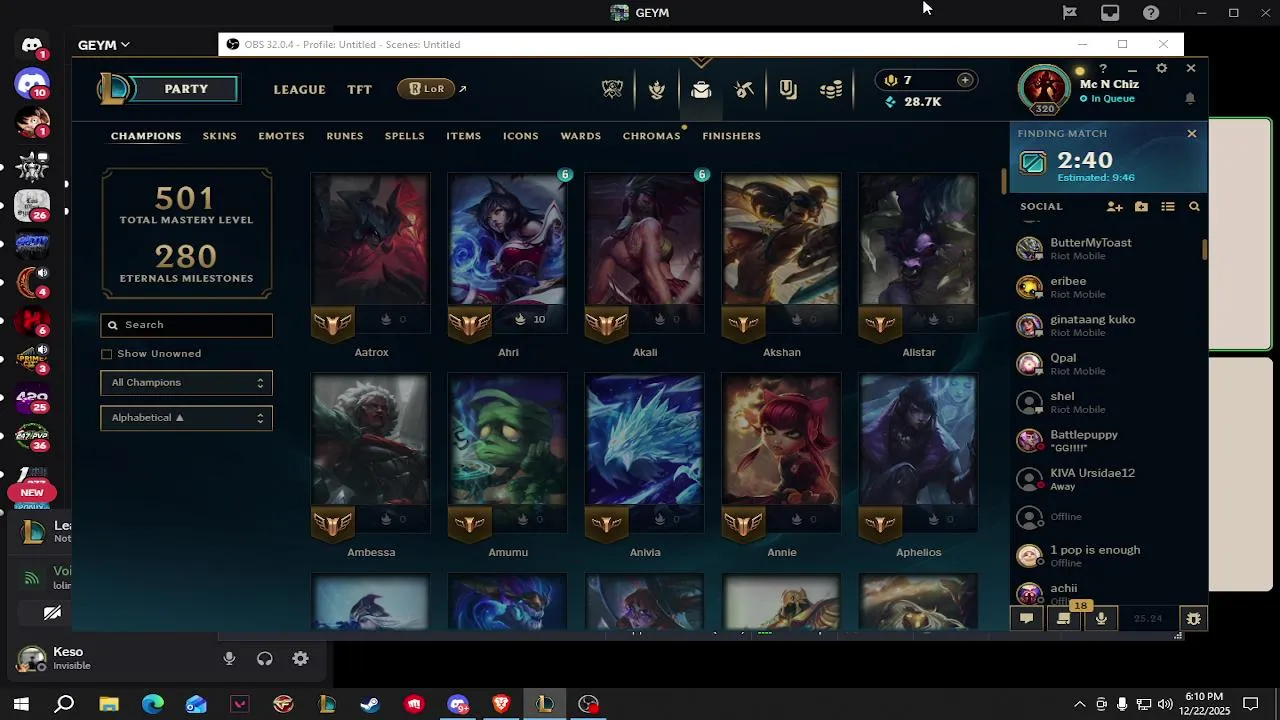
Task: Open the Icons tab
Action: [521, 136]
